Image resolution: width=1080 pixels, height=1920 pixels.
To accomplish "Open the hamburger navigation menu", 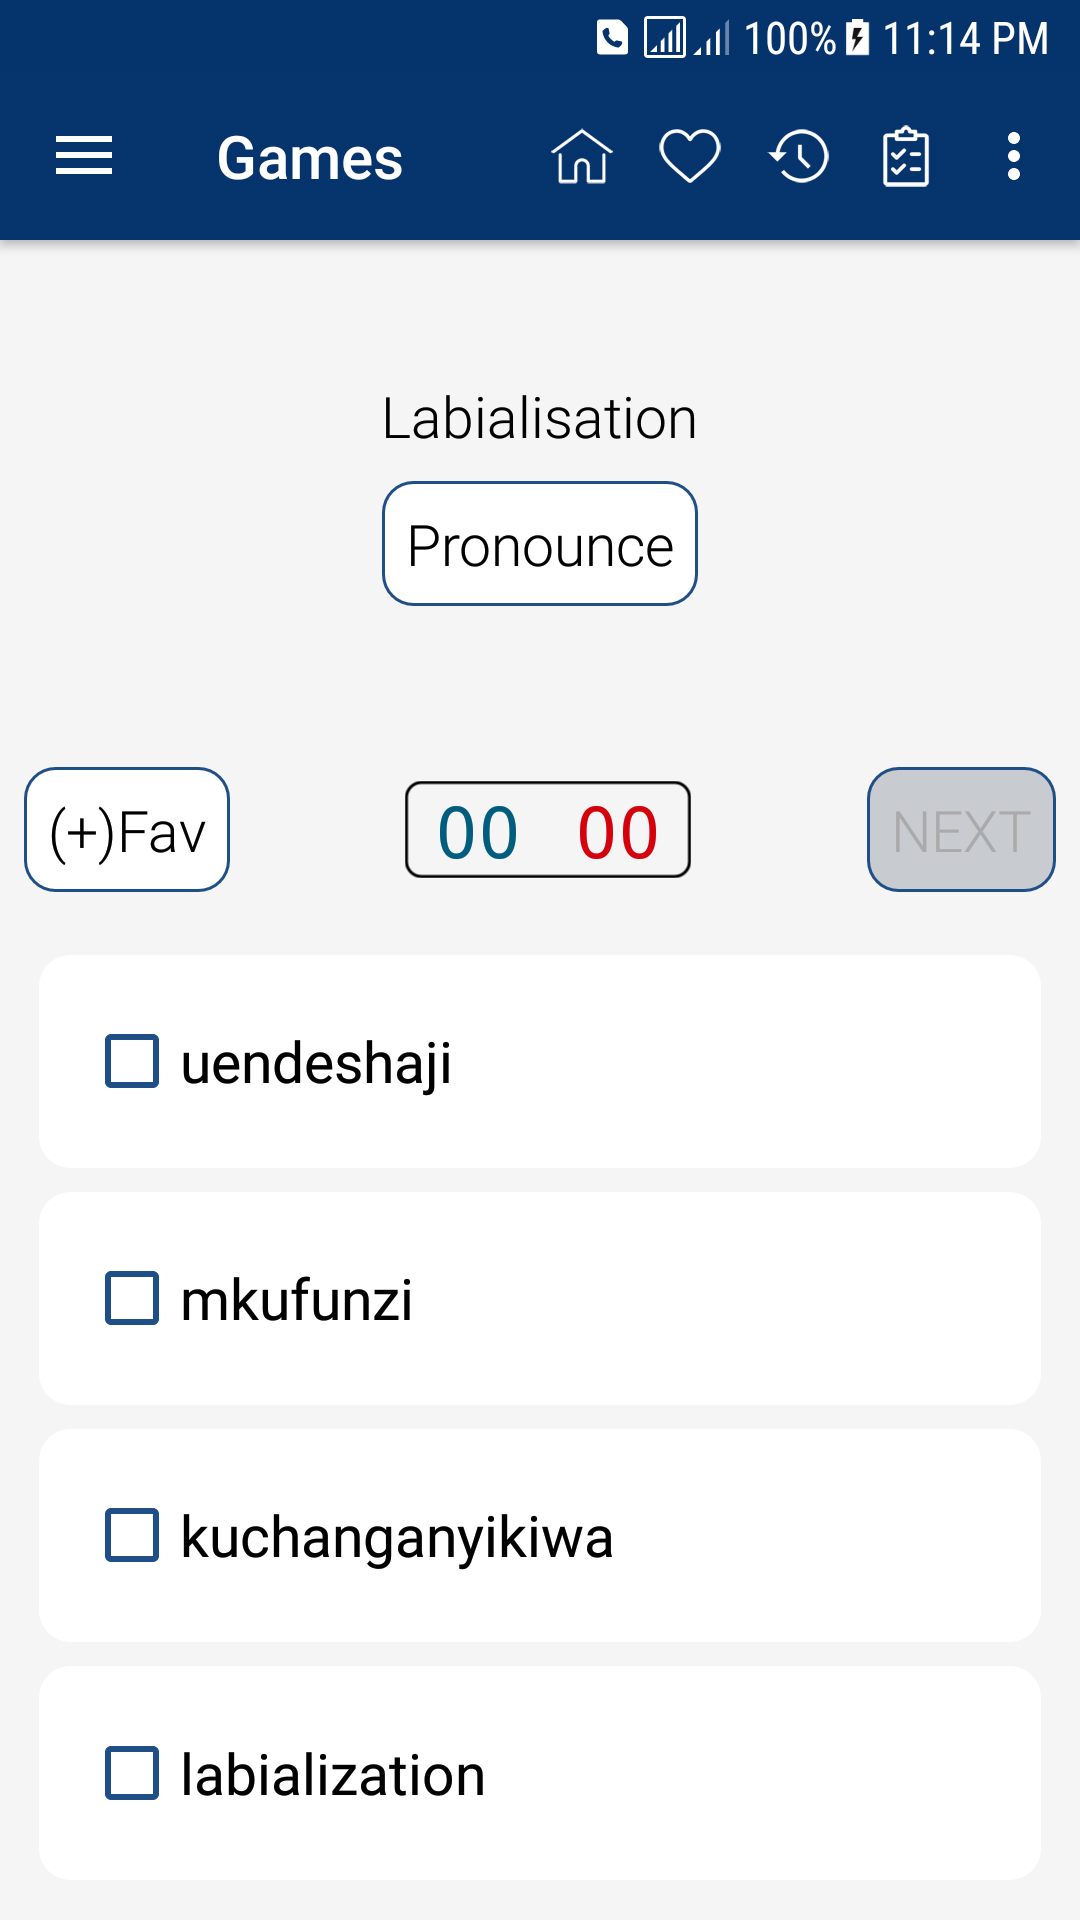I will (x=84, y=157).
